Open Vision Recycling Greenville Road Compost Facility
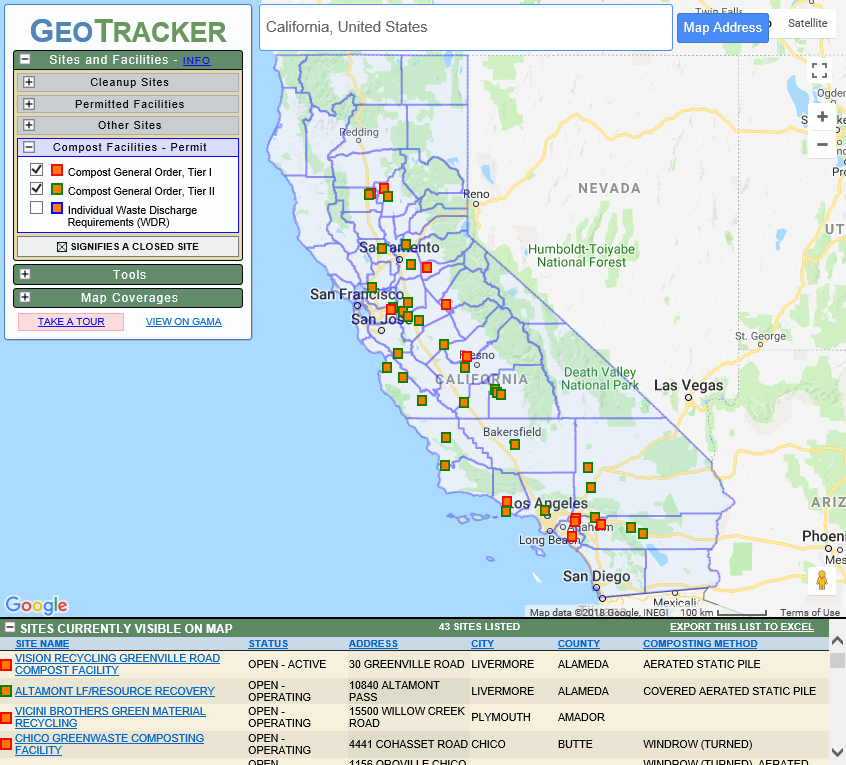Image resolution: width=846 pixels, height=765 pixels. click(x=117, y=664)
